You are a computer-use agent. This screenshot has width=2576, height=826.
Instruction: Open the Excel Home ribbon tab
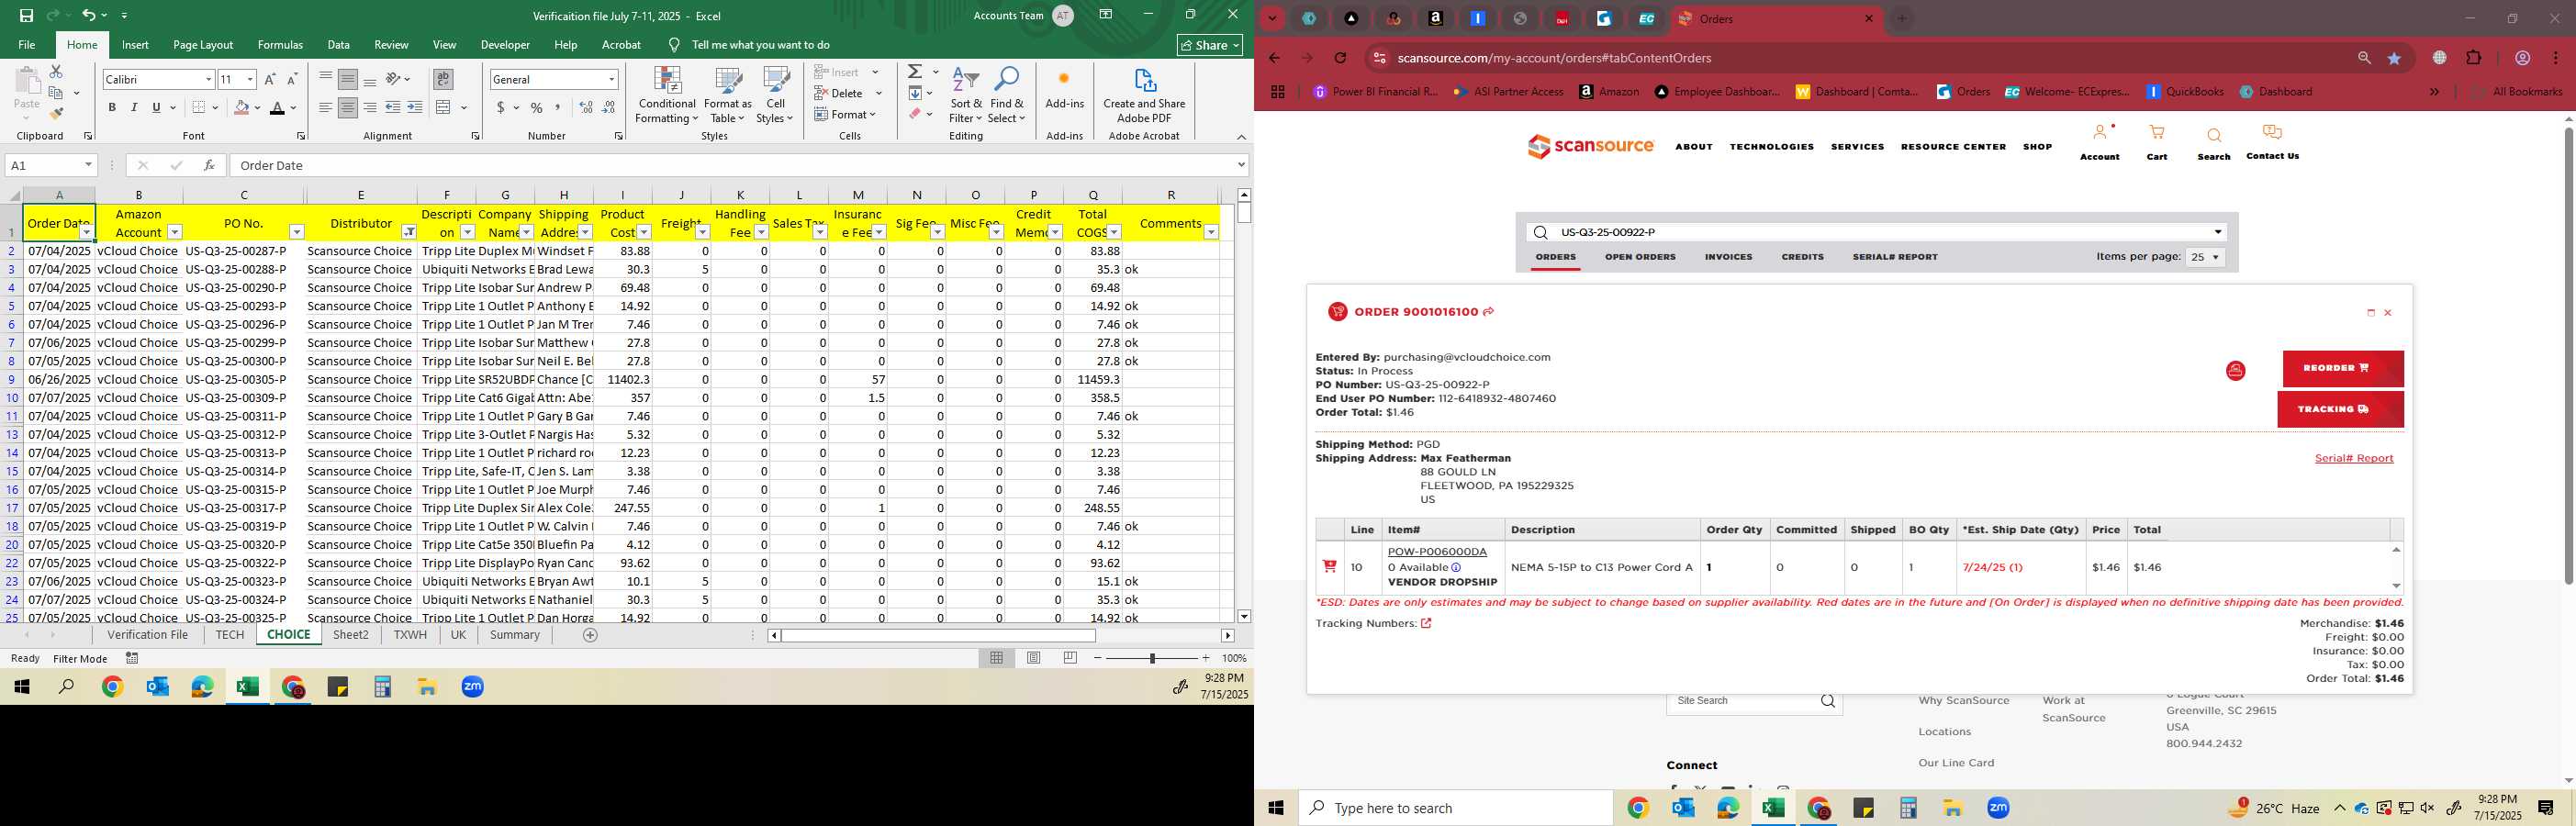click(x=82, y=45)
